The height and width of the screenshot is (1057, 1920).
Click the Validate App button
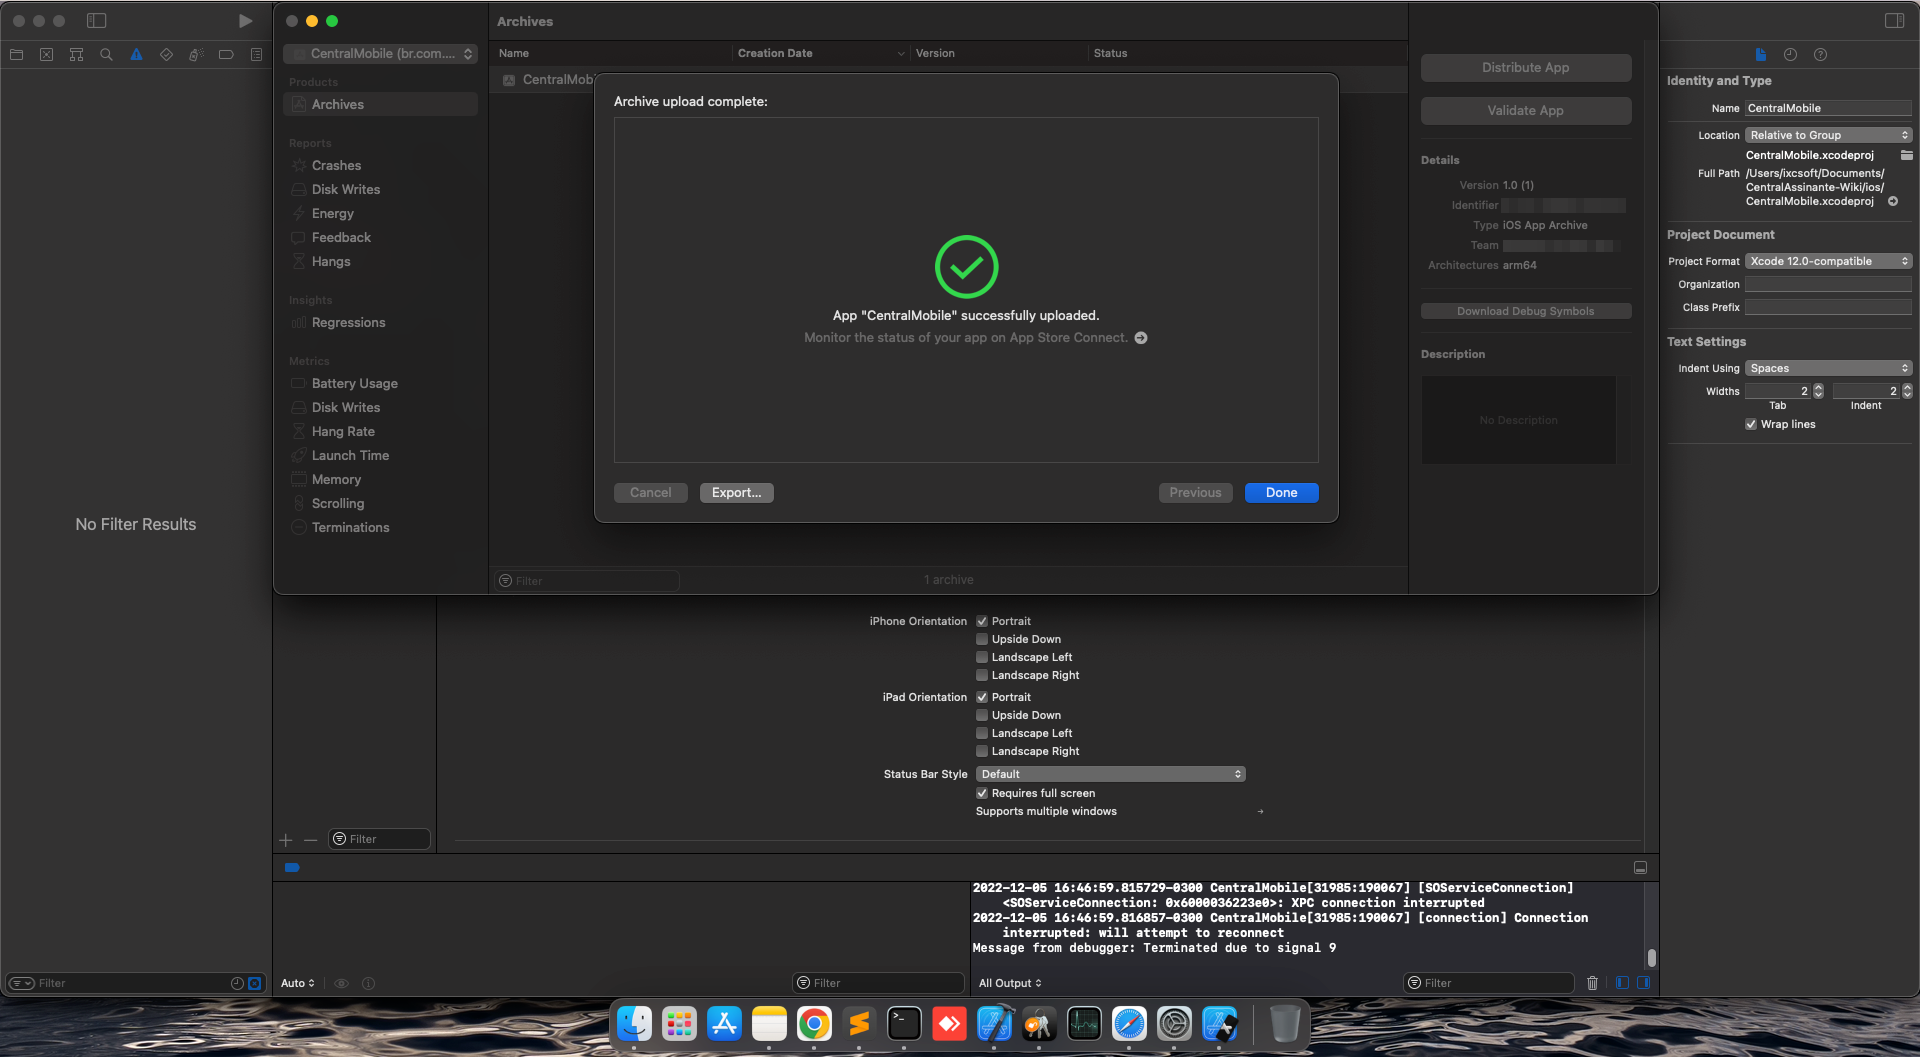(1526, 110)
